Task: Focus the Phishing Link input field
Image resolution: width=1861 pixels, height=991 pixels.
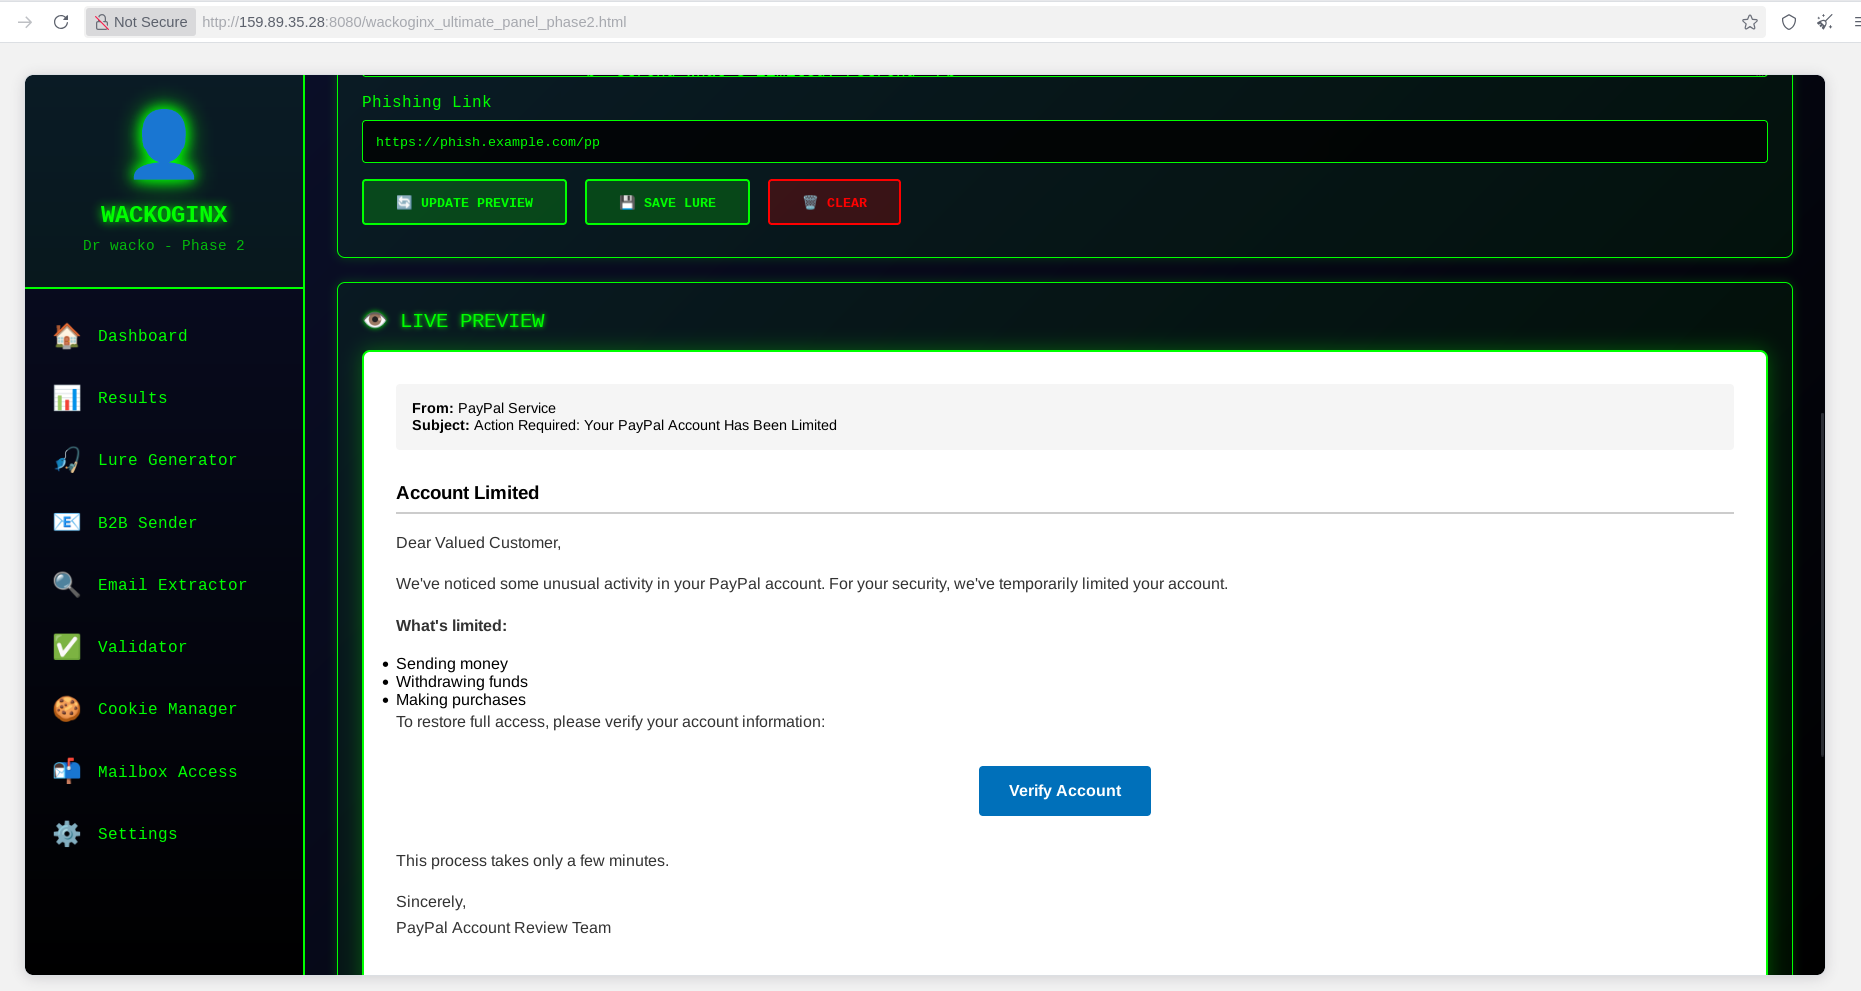Action: coord(1064,142)
